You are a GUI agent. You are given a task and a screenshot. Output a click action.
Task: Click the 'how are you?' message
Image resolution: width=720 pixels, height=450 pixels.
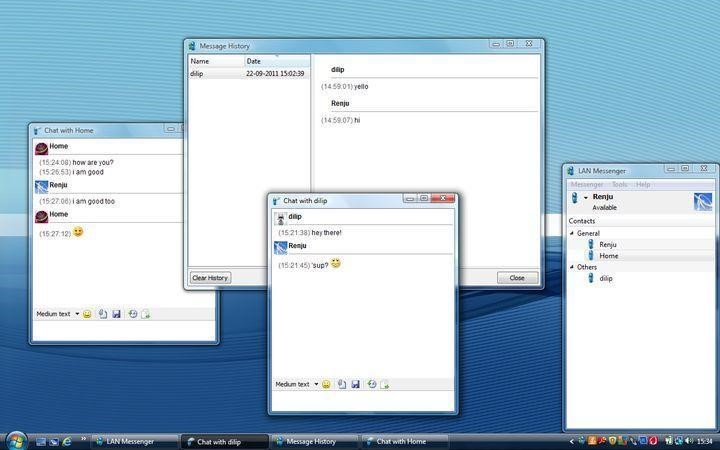[93, 163]
